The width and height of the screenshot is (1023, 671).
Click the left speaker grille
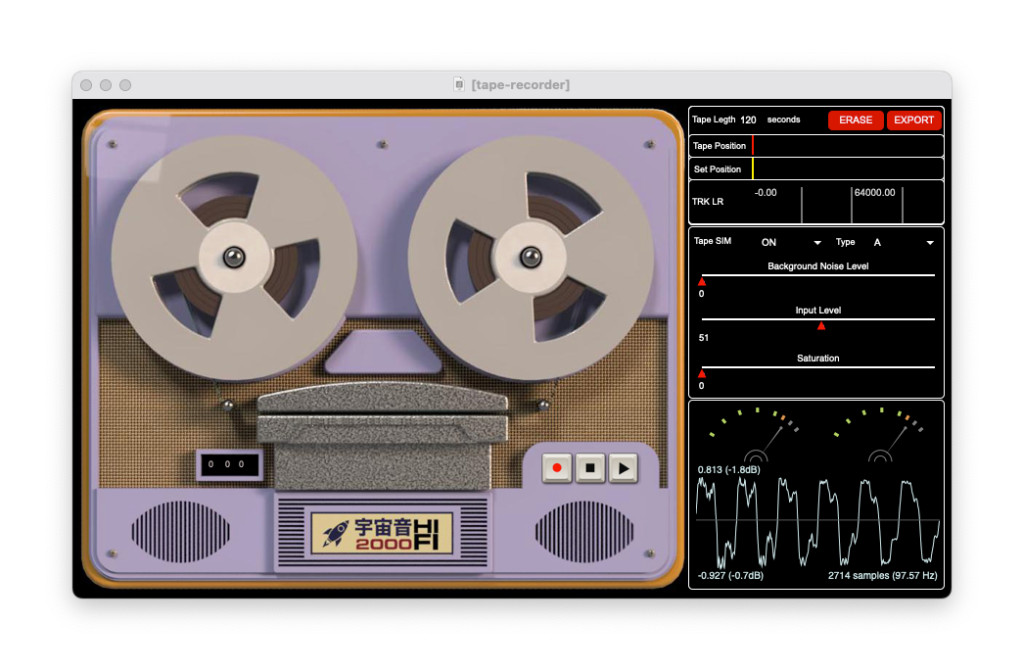coord(180,531)
